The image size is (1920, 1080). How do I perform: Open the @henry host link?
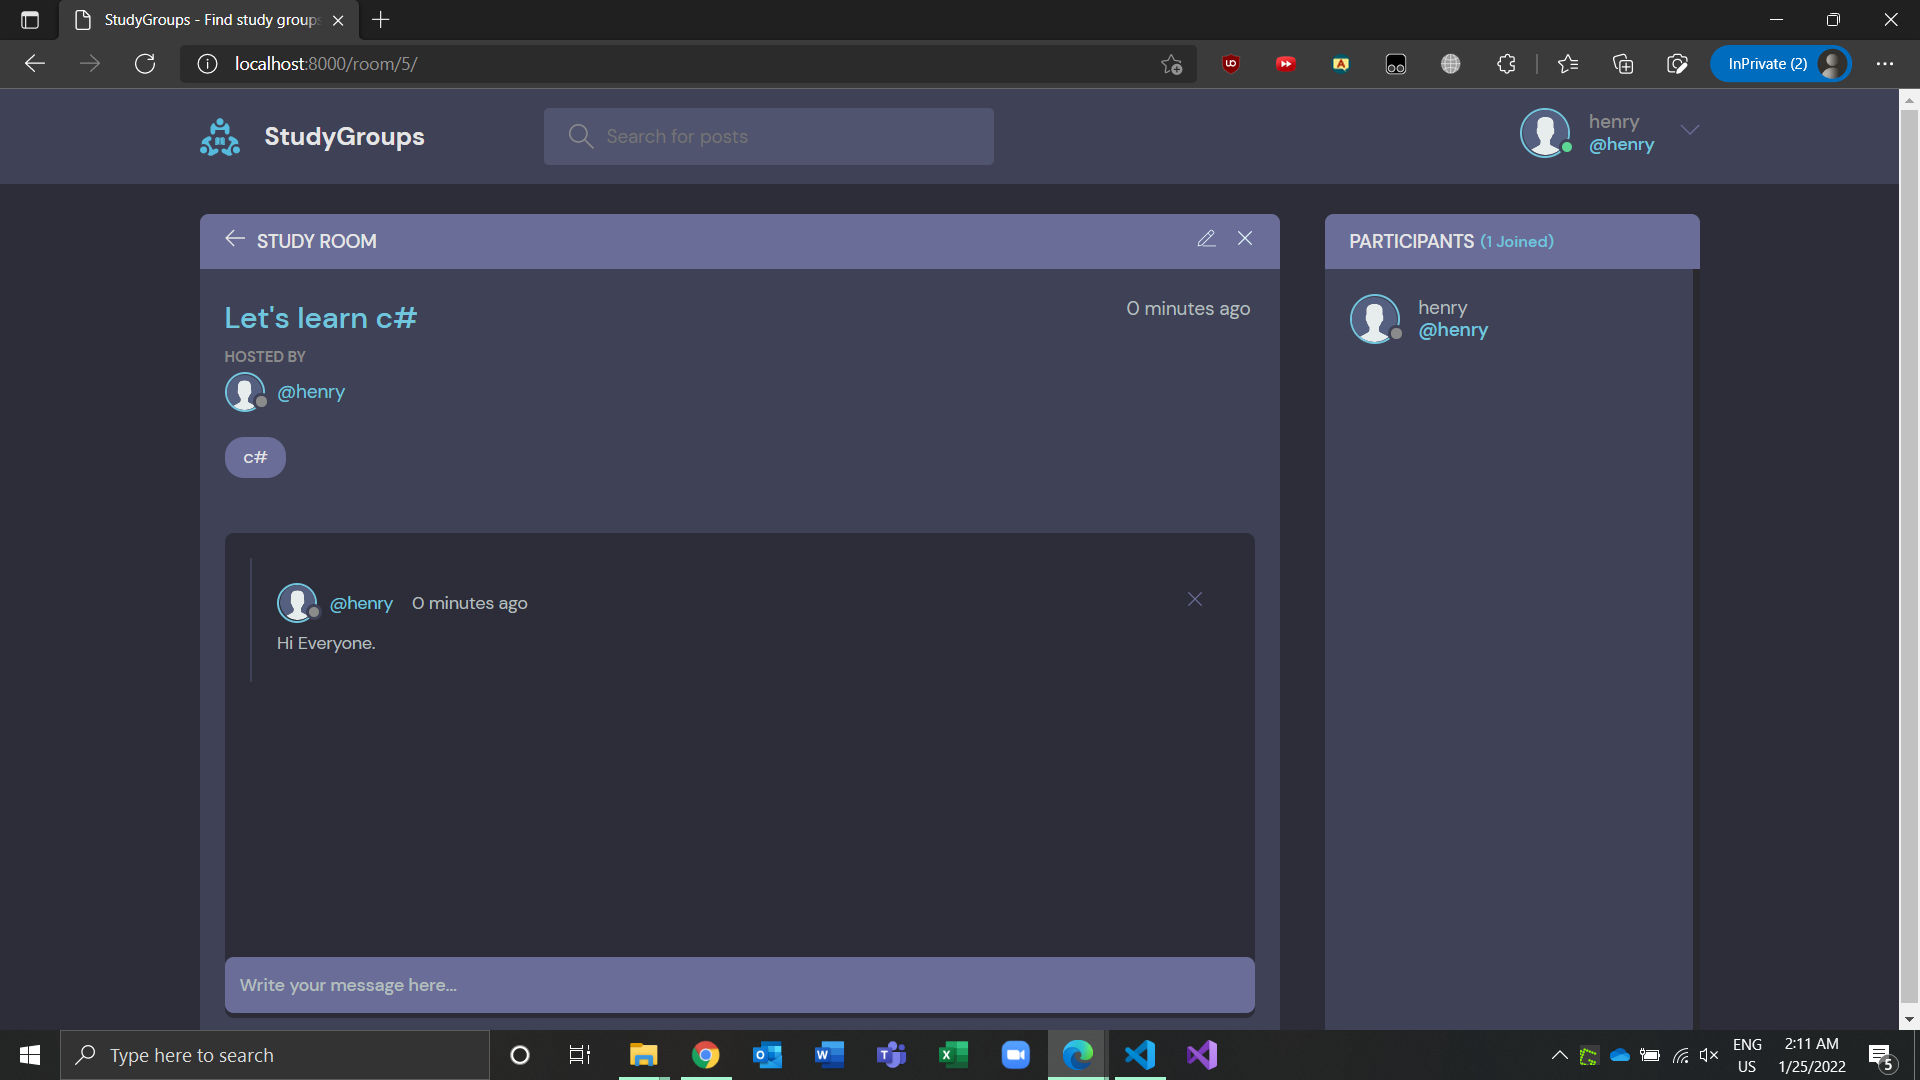[x=311, y=392]
